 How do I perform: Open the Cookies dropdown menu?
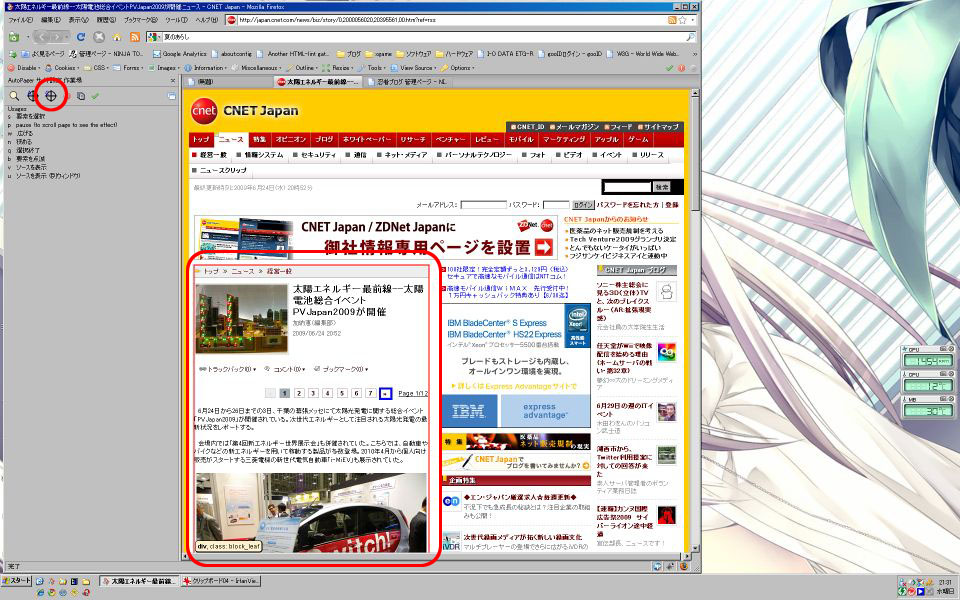click(62, 68)
